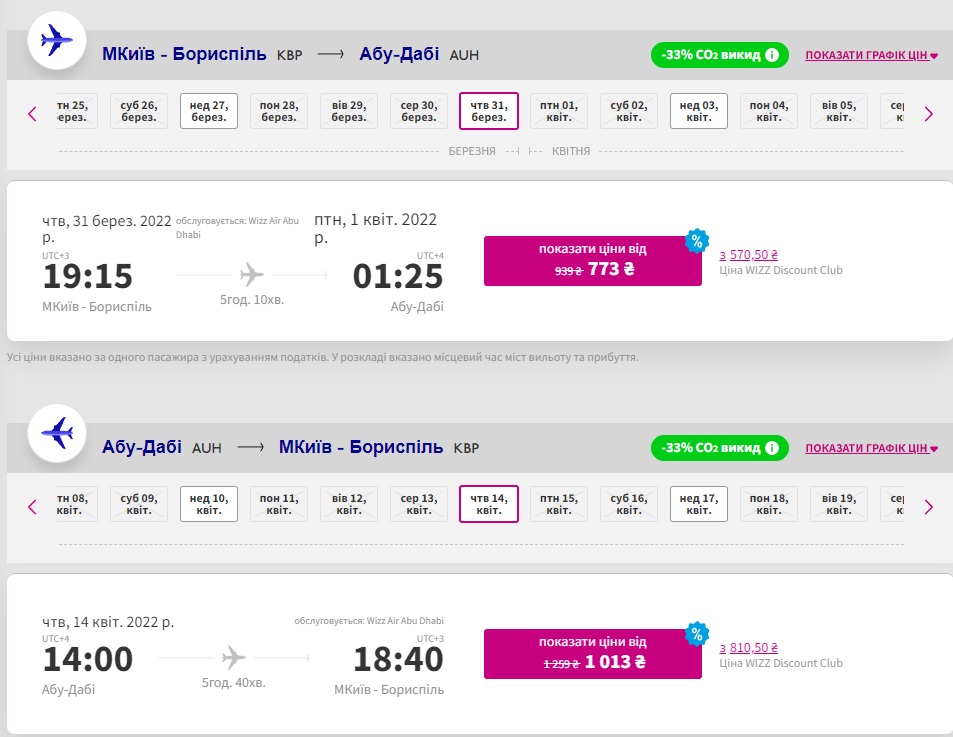
Task: Click the CO₂ info icon on outbound flight
Action: [772, 55]
